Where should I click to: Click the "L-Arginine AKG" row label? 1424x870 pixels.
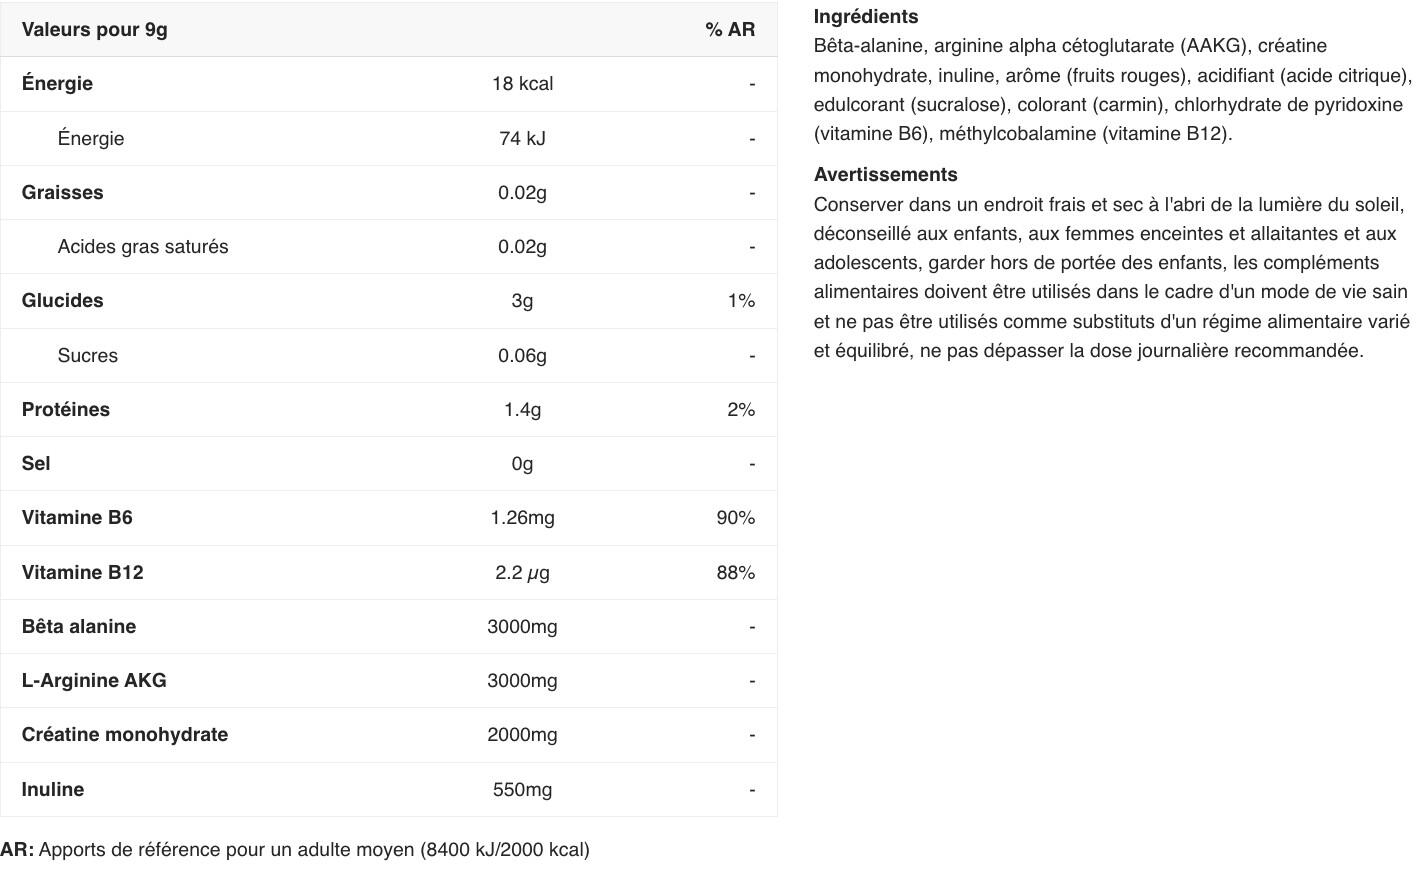(94, 681)
